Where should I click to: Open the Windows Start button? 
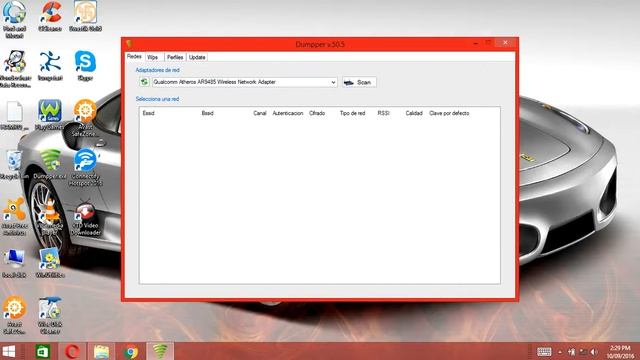pyautogui.click(x=9, y=351)
